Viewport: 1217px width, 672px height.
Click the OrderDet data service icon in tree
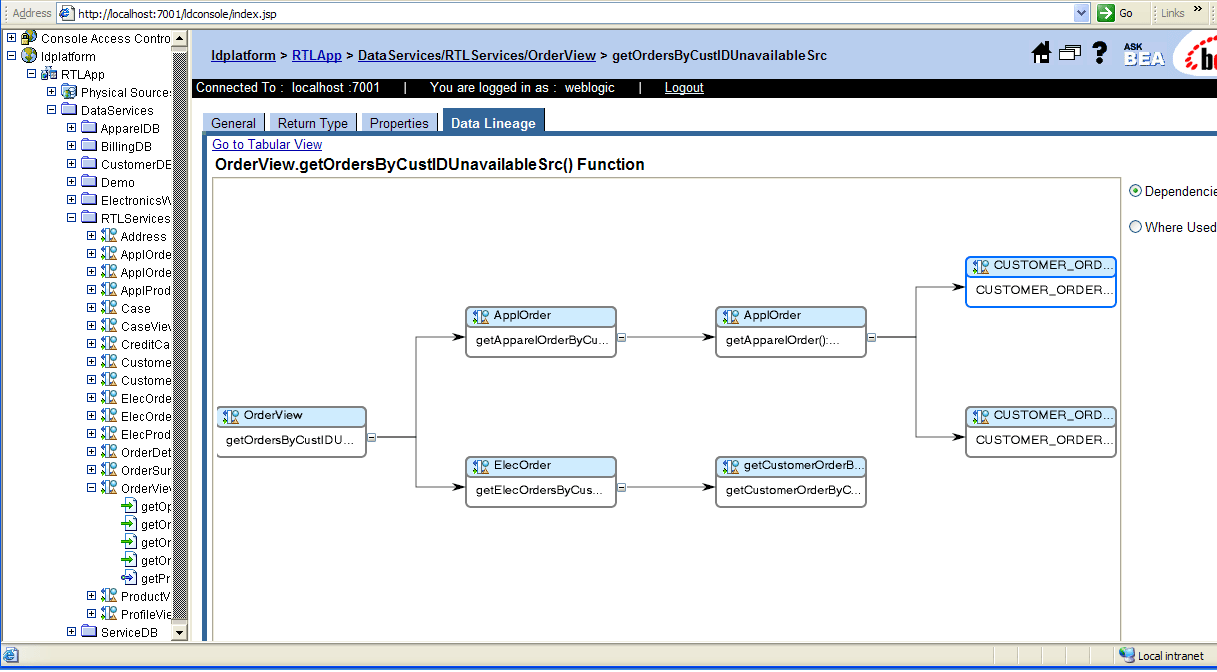coord(109,452)
